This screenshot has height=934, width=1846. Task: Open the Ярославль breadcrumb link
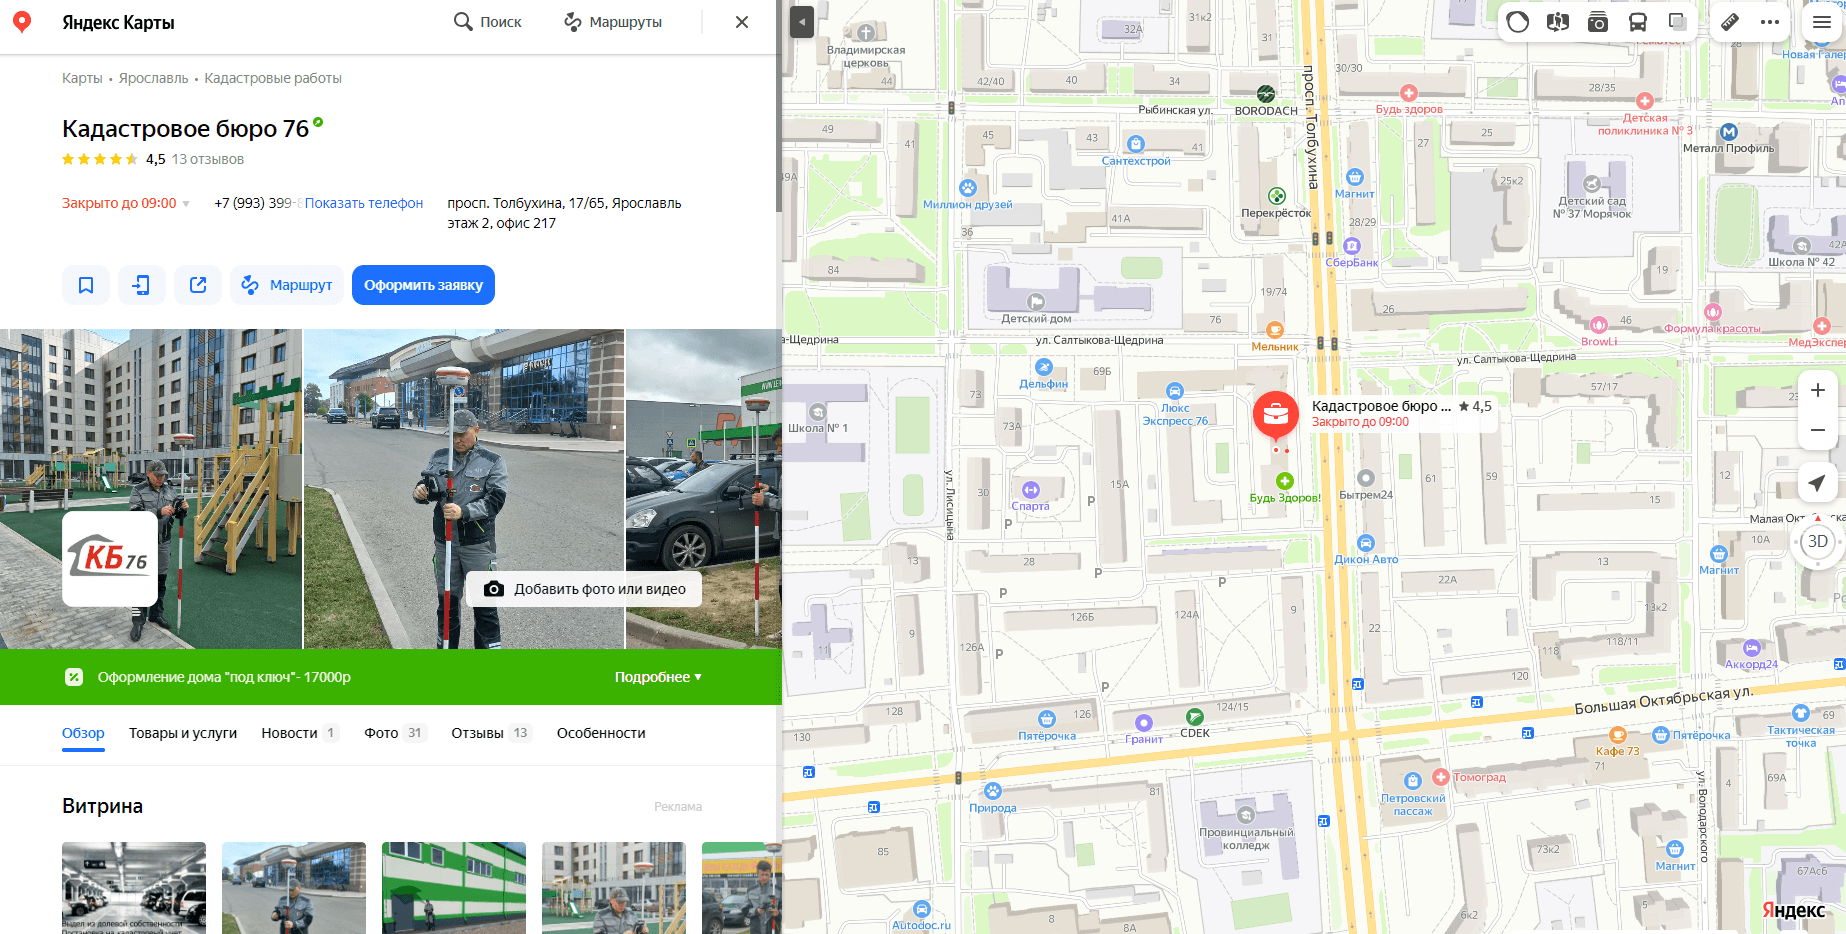click(x=153, y=78)
